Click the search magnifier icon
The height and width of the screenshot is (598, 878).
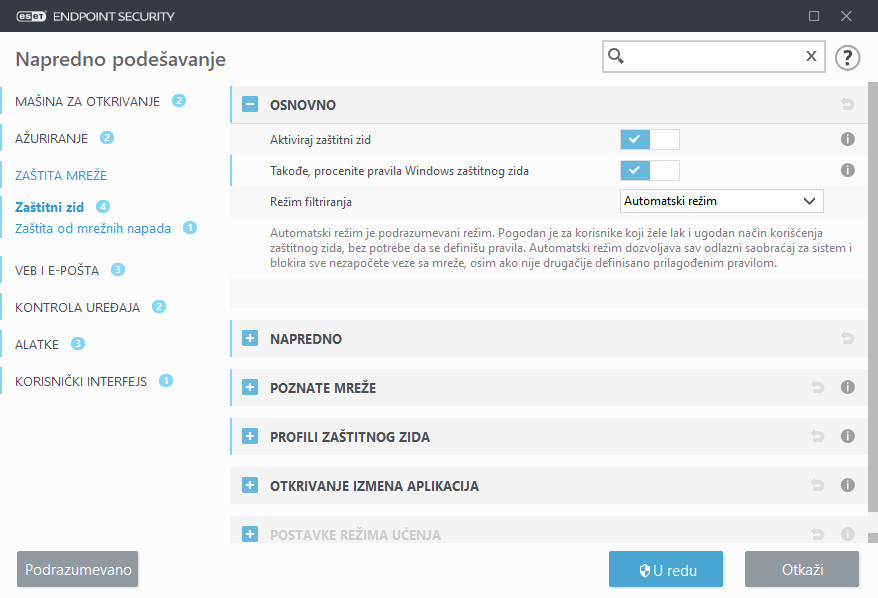click(616, 56)
